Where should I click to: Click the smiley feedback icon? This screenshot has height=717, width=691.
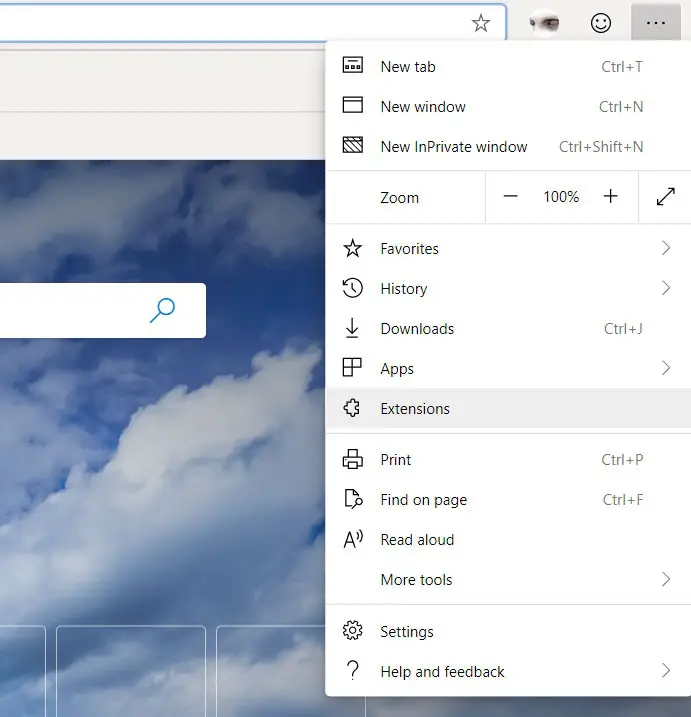point(600,23)
